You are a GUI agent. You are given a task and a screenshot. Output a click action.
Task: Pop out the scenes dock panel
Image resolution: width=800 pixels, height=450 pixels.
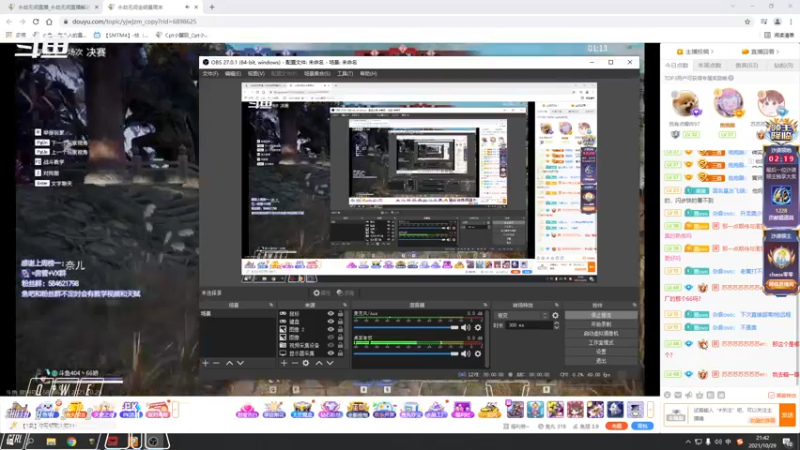point(271,305)
